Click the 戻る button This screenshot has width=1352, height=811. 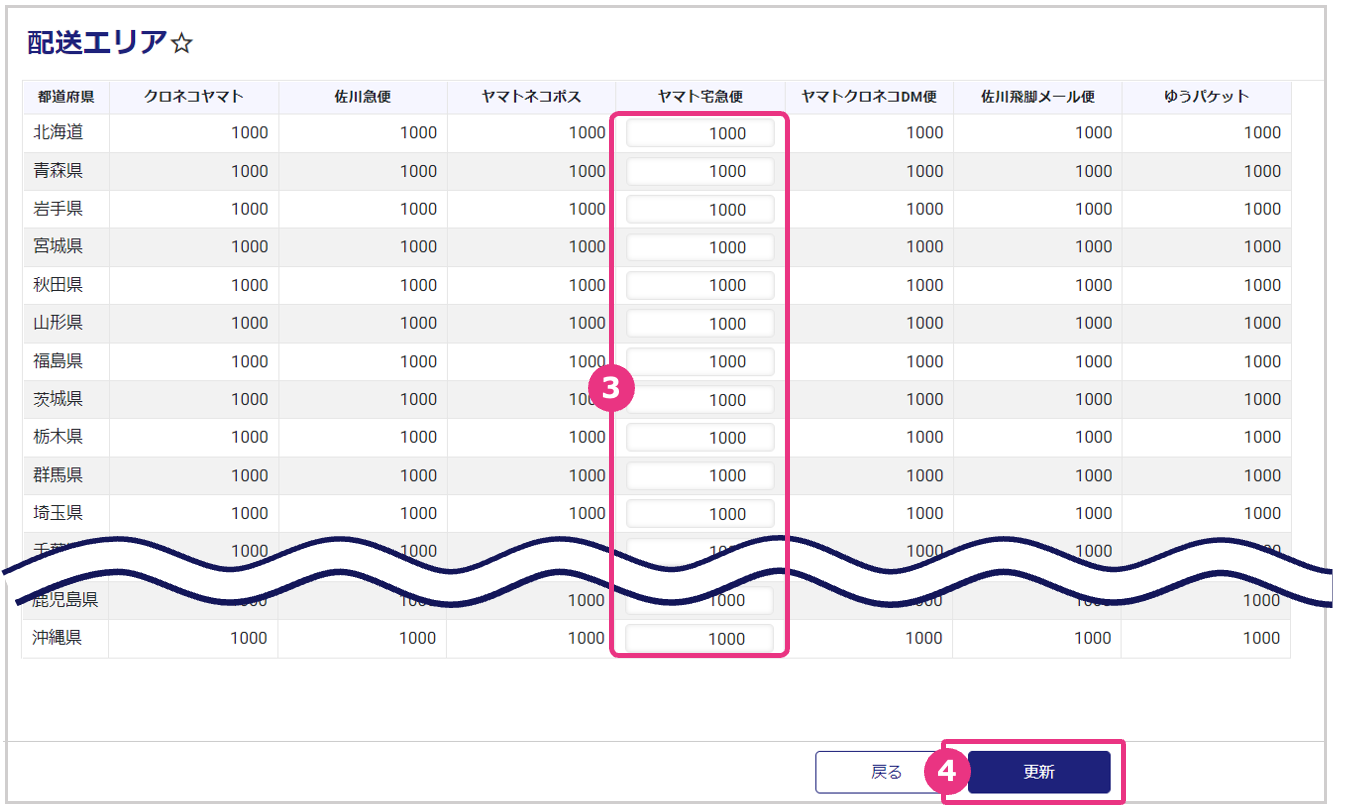click(x=886, y=772)
